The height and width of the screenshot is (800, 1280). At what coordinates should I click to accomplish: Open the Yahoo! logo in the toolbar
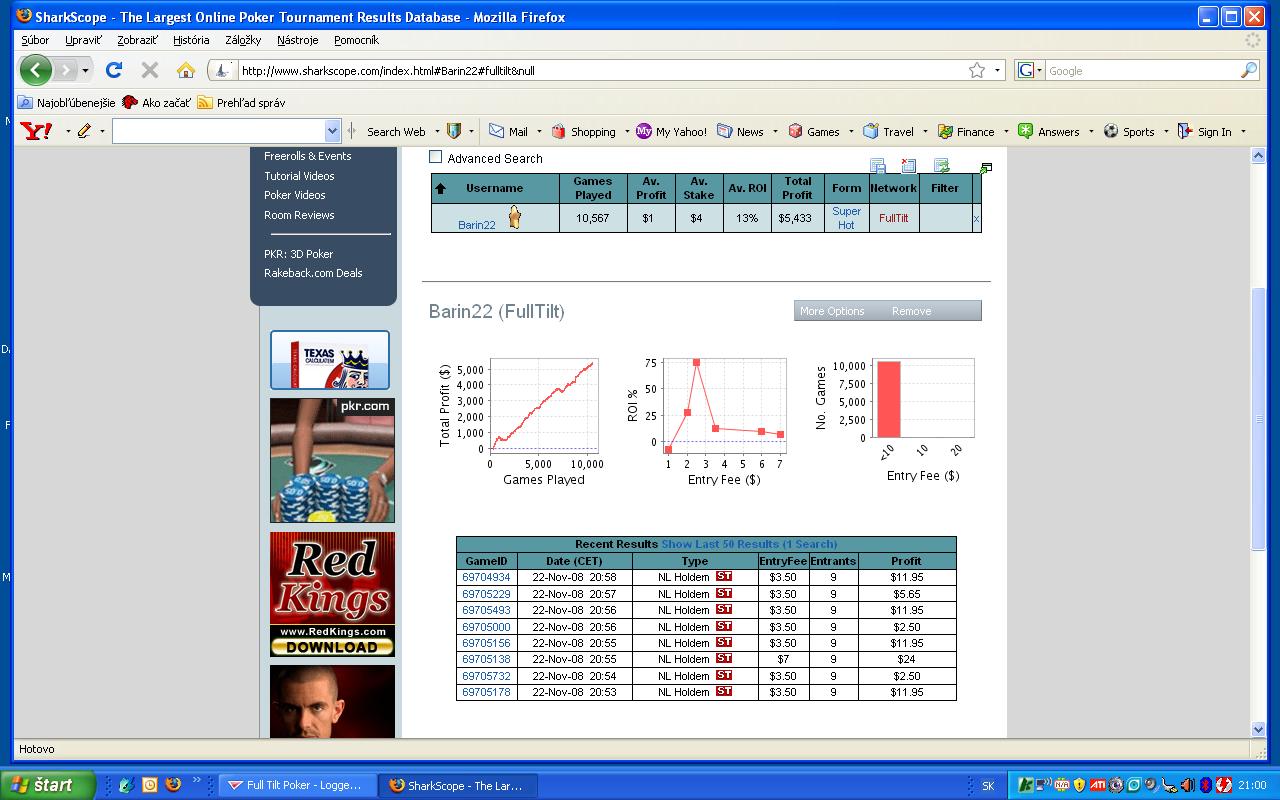[x=36, y=131]
